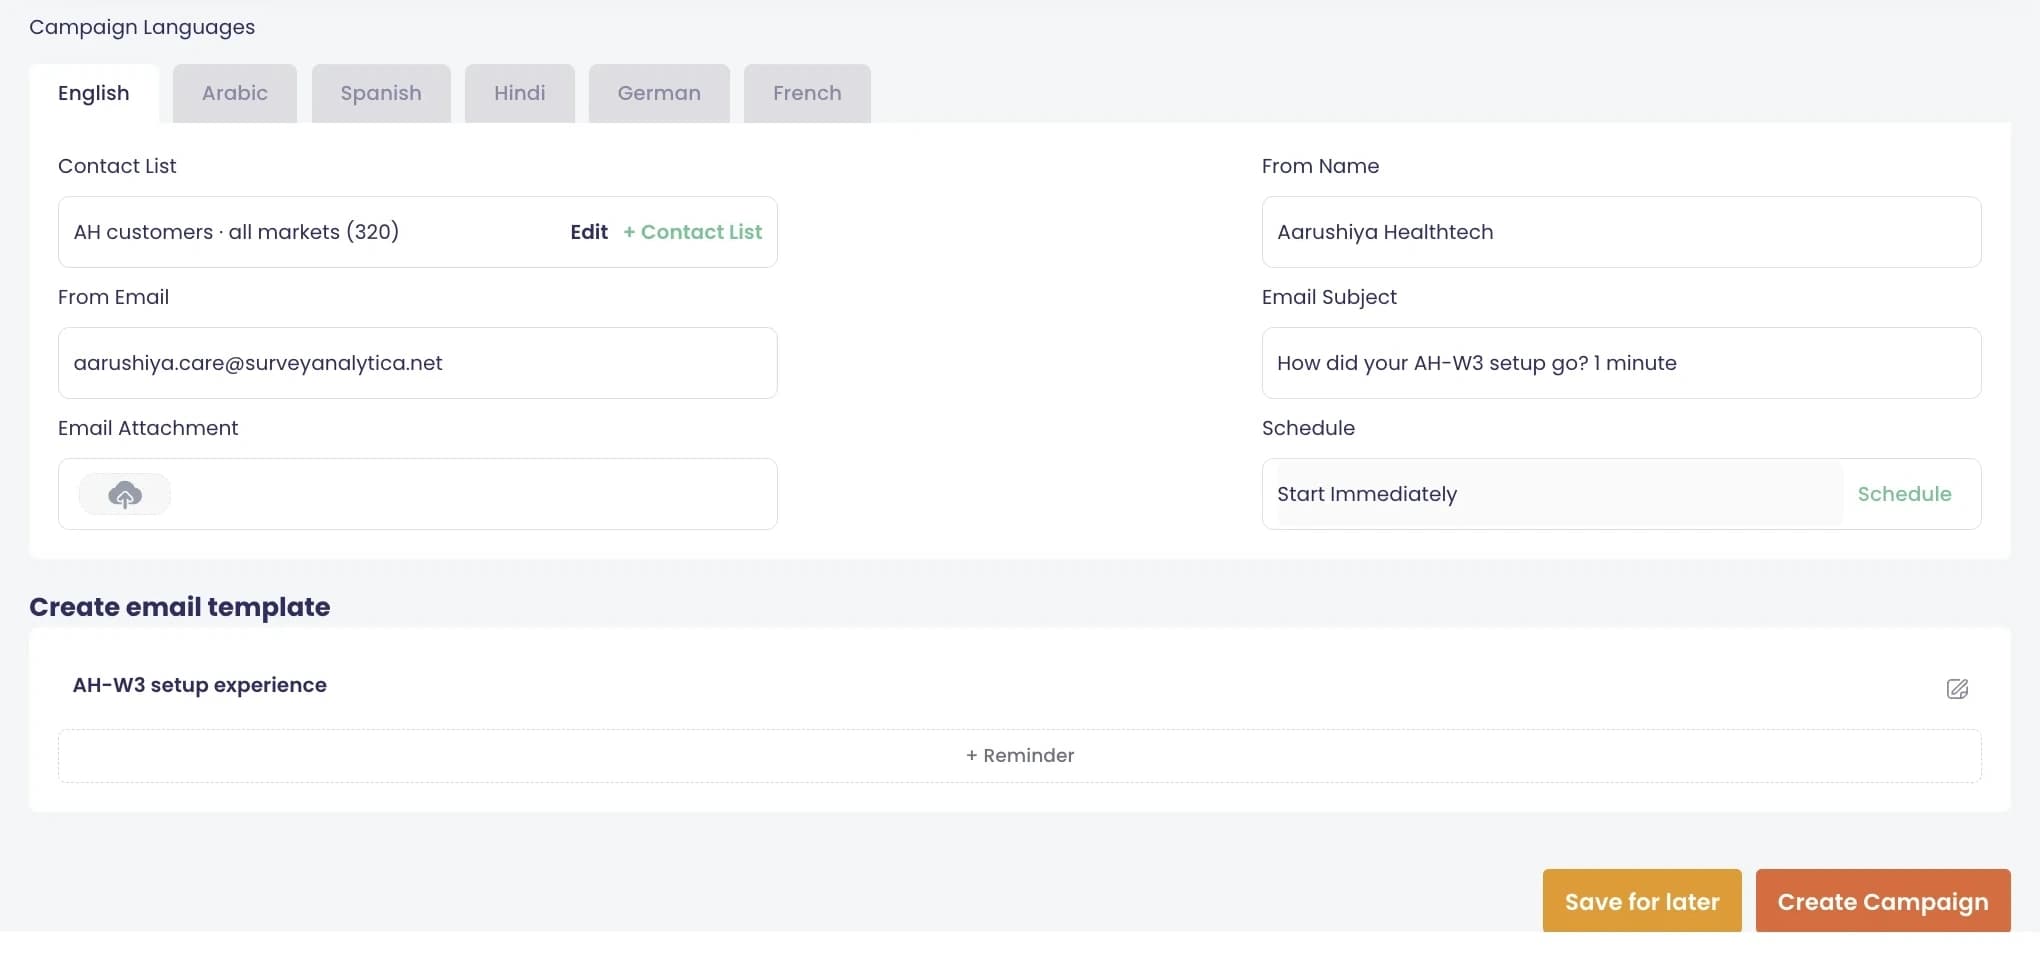Image resolution: width=2040 pixels, height=965 pixels.
Task: Click the From Name field label
Action: coord(1320,166)
